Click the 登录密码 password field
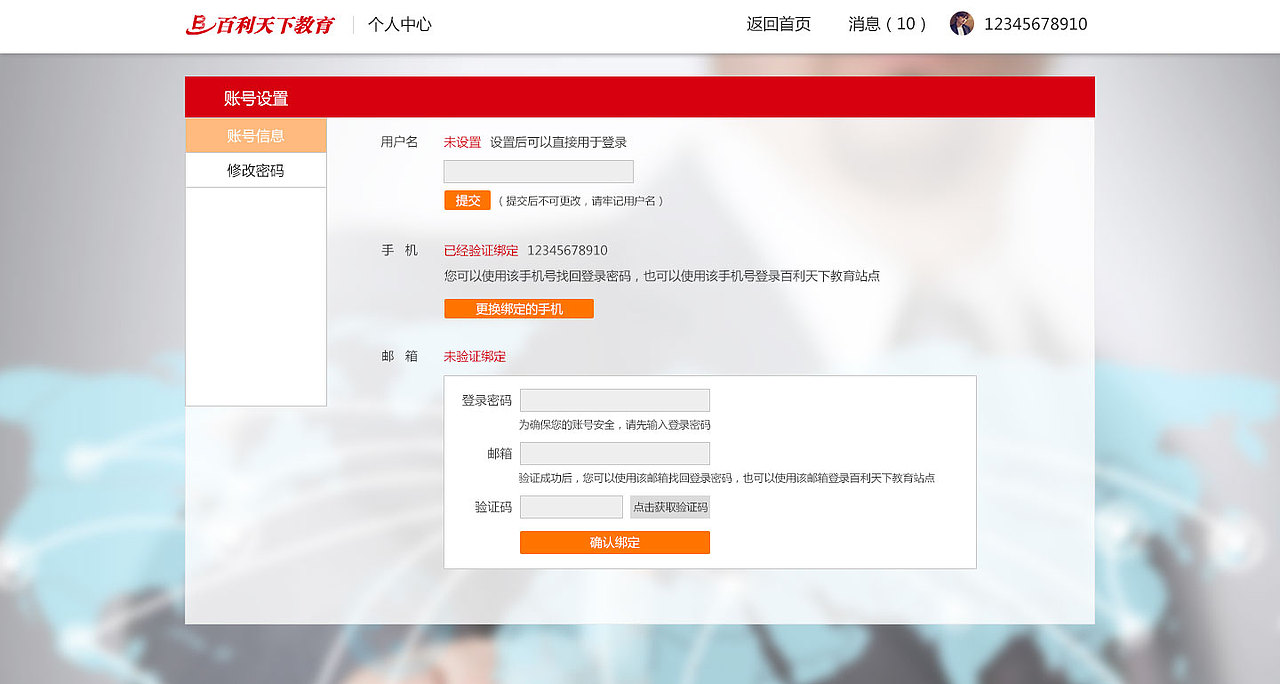Screen dimensions: 1280x684 (615, 399)
